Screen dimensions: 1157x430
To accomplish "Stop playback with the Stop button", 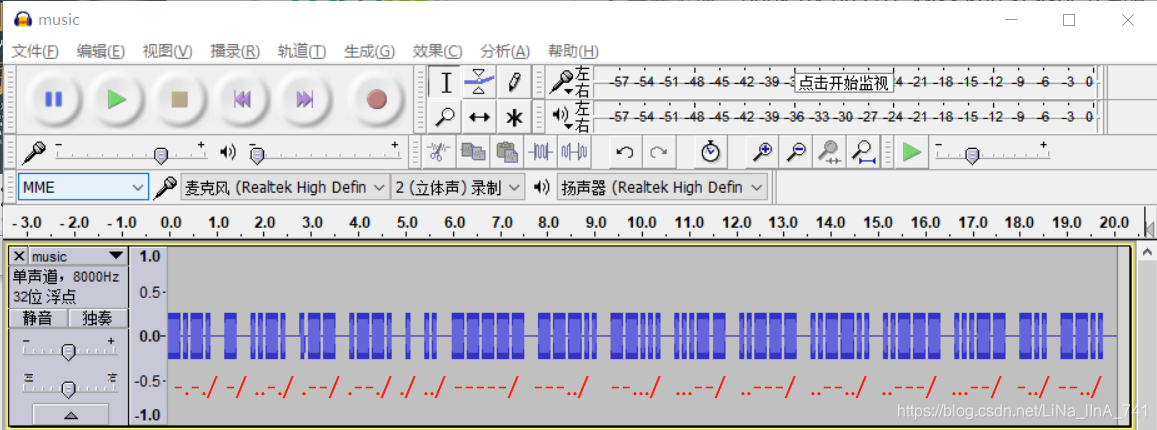I will 179,99.
